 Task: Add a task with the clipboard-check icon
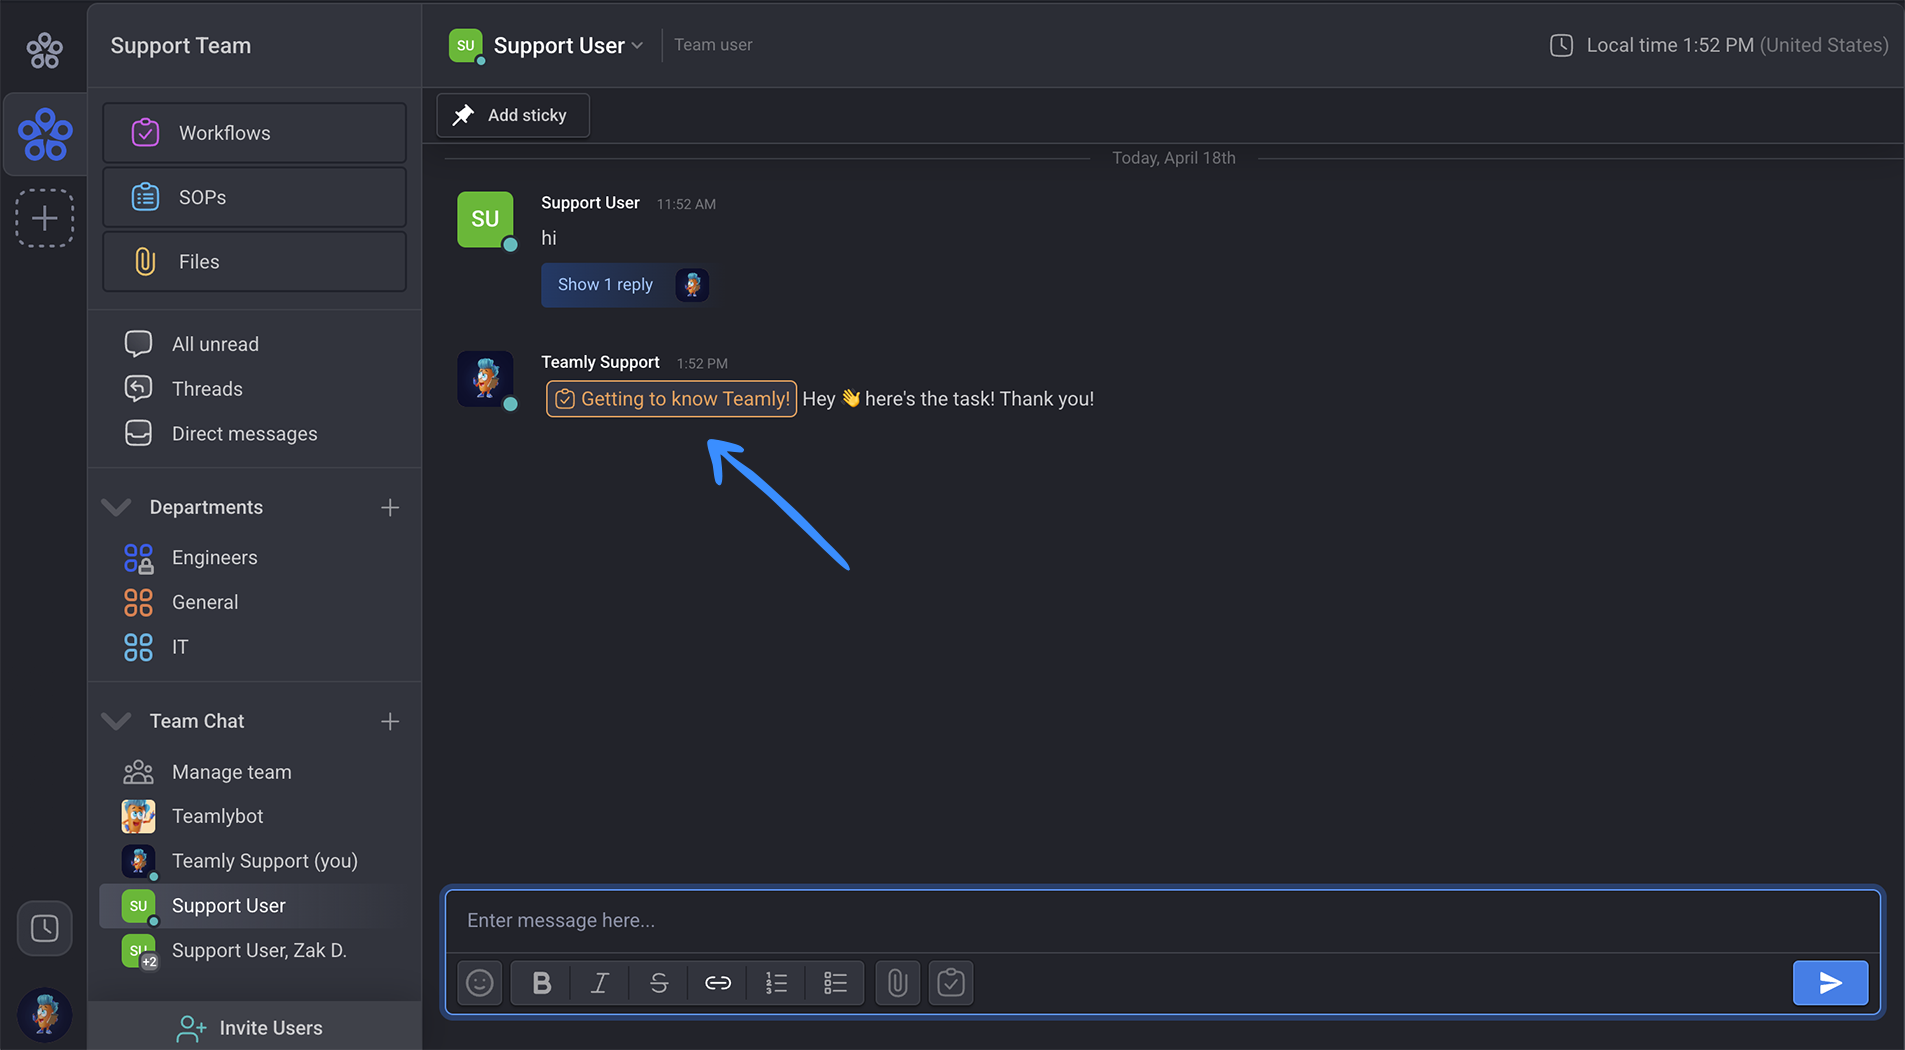tap(951, 983)
